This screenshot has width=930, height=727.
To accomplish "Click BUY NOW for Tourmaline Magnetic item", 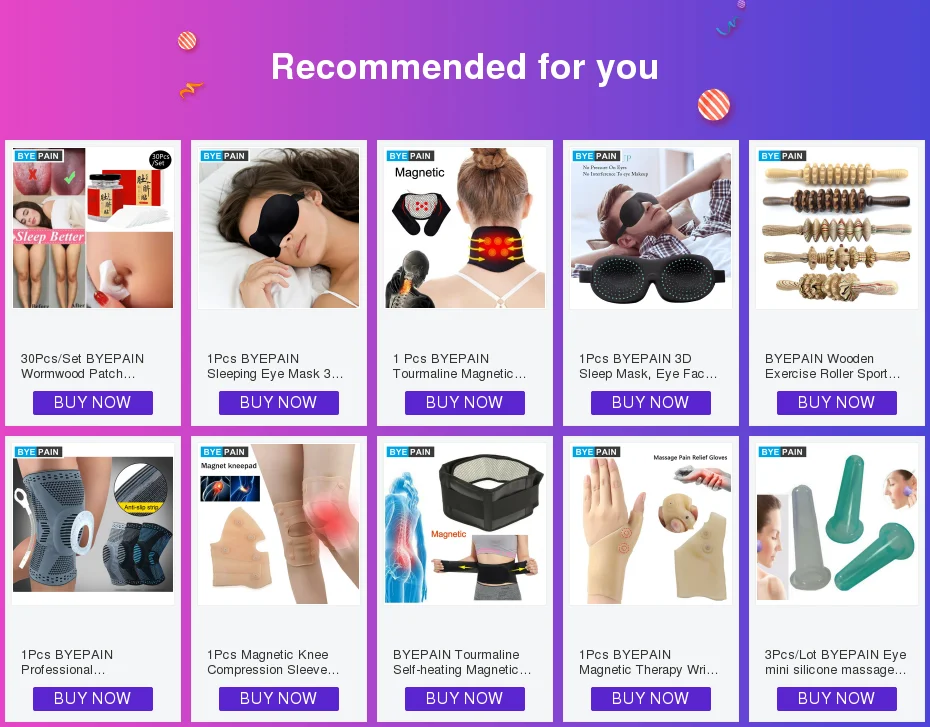I will tap(464, 403).
